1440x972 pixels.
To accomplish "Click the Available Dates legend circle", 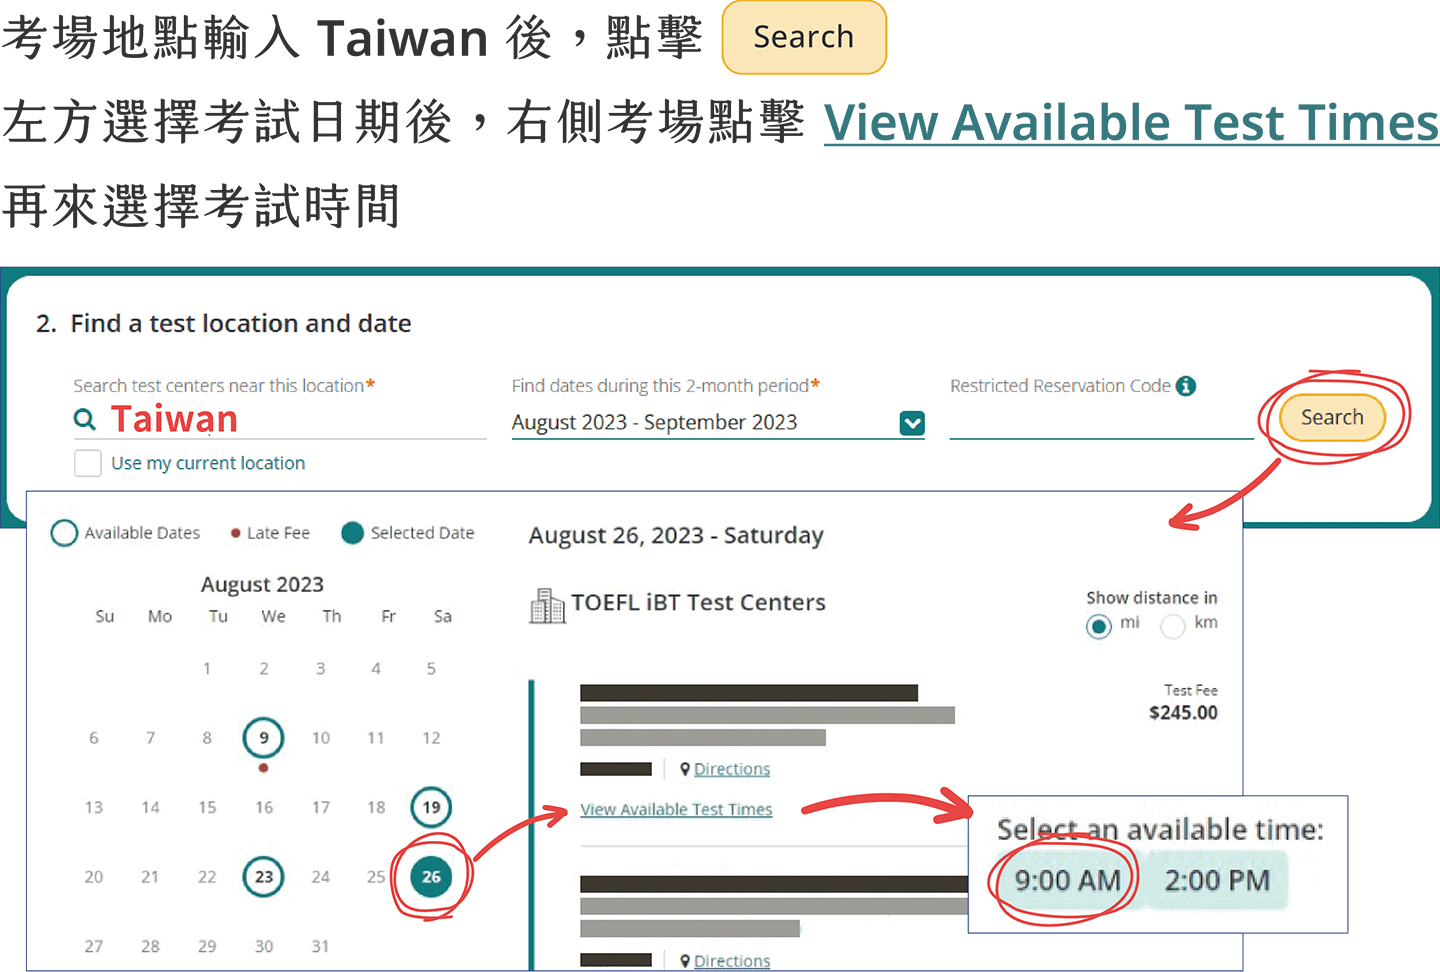I will 64,533.
